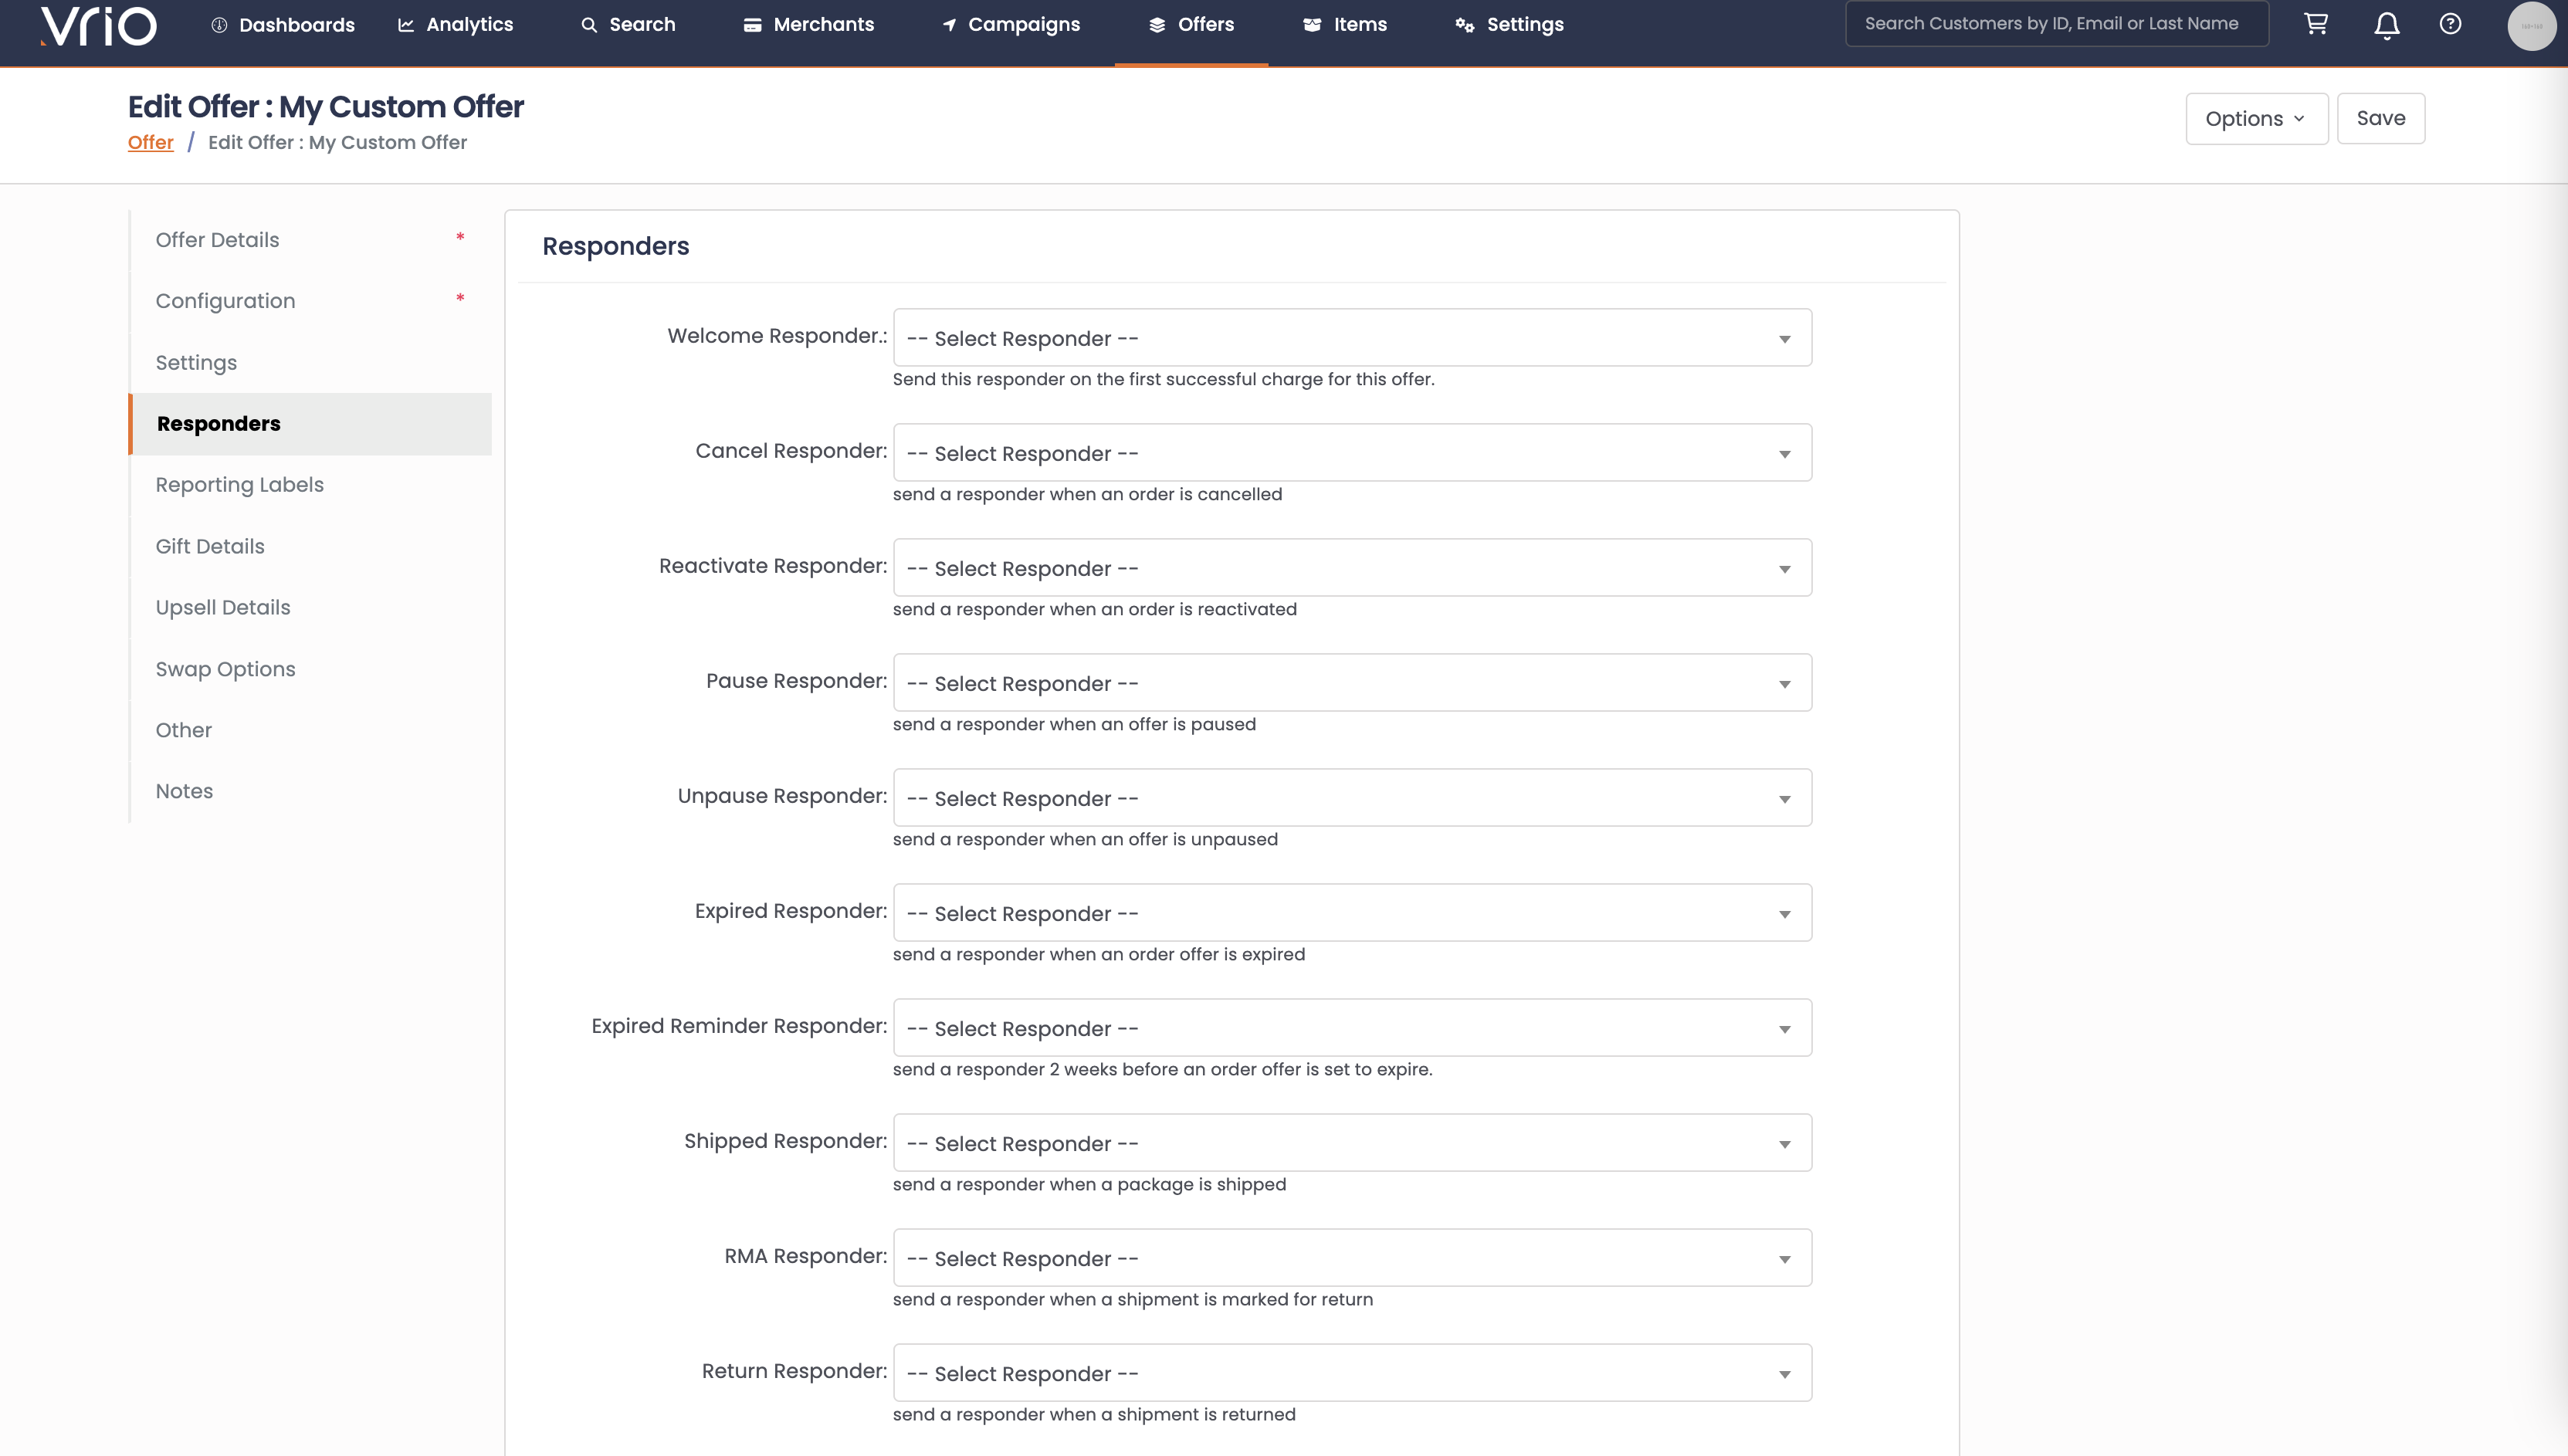This screenshot has width=2568, height=1456.
Task: Open the Expired Responder dropdown
Action: 1352,913
